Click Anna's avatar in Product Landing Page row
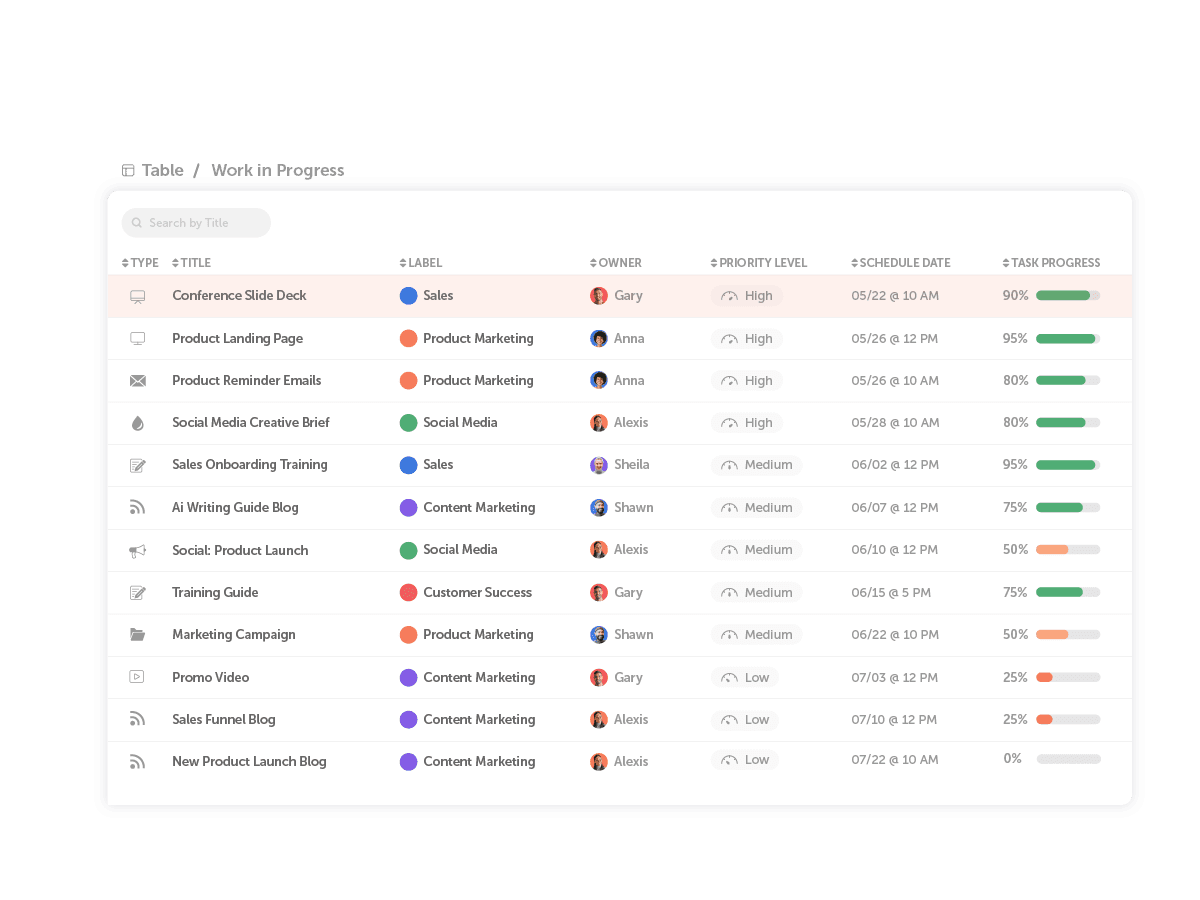 pyautogui.click(x=599, y=339)
